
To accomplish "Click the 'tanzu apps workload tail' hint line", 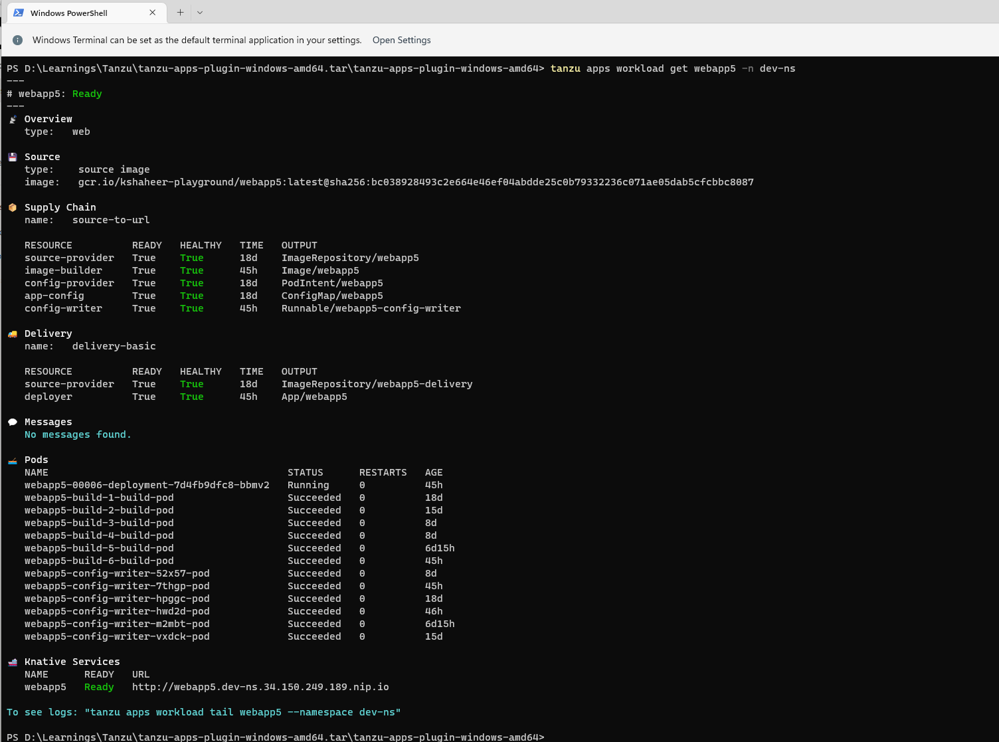I will pyautogui.click(x=204, y=712).
